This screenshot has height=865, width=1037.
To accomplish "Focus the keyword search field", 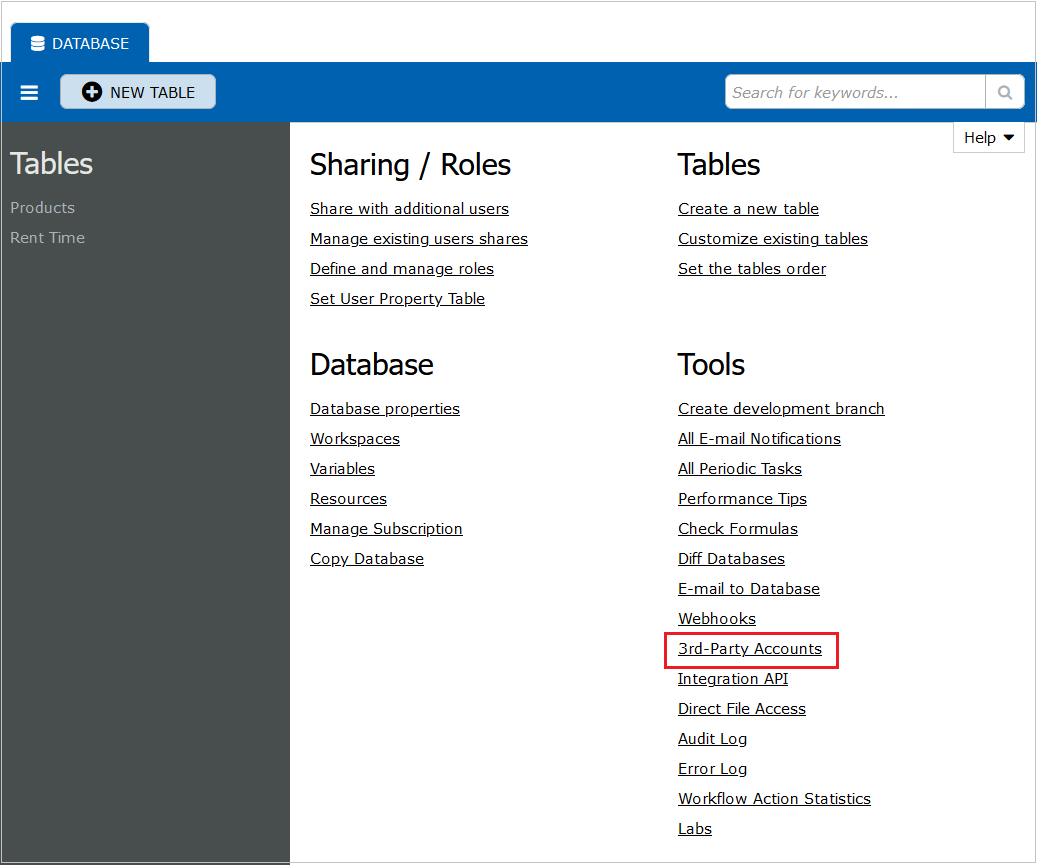I will 855,93.
